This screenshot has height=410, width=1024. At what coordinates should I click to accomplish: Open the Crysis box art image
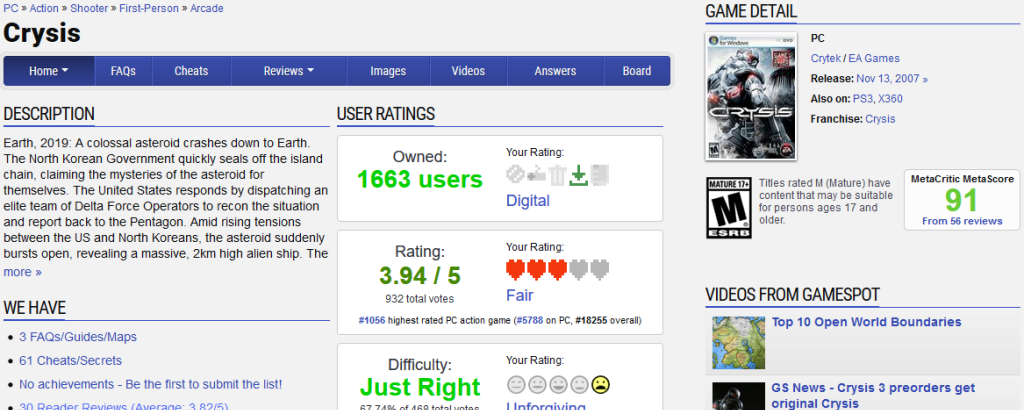coord(751,96)
